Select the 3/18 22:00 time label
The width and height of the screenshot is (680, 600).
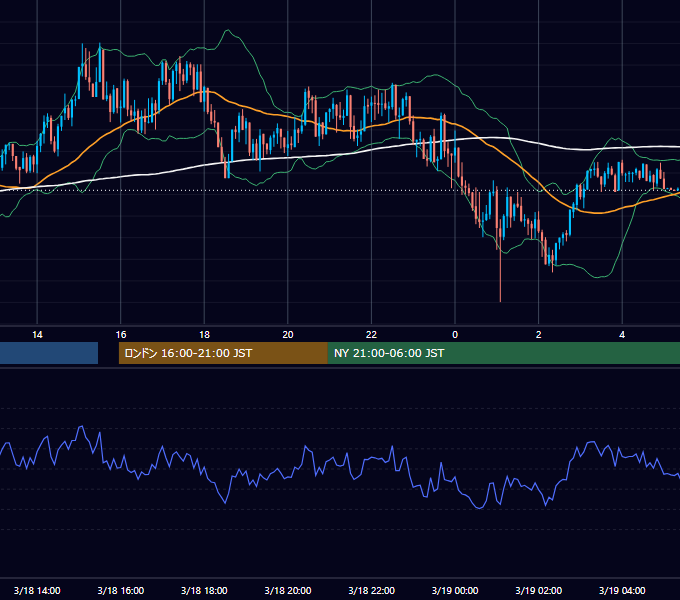(372, 590)
